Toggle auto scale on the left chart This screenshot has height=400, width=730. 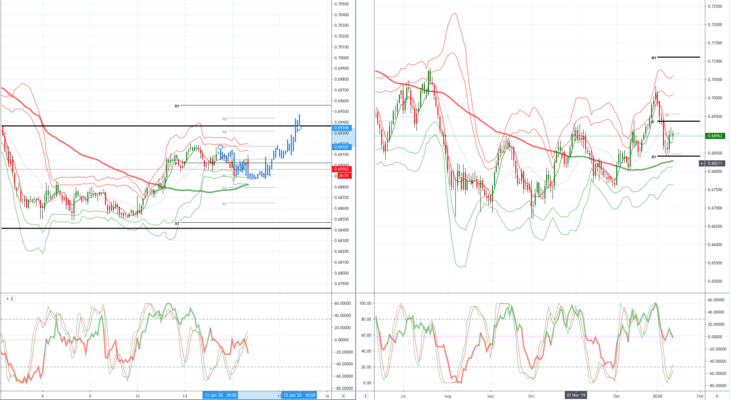pyautogui.click(x=344, y=396)
